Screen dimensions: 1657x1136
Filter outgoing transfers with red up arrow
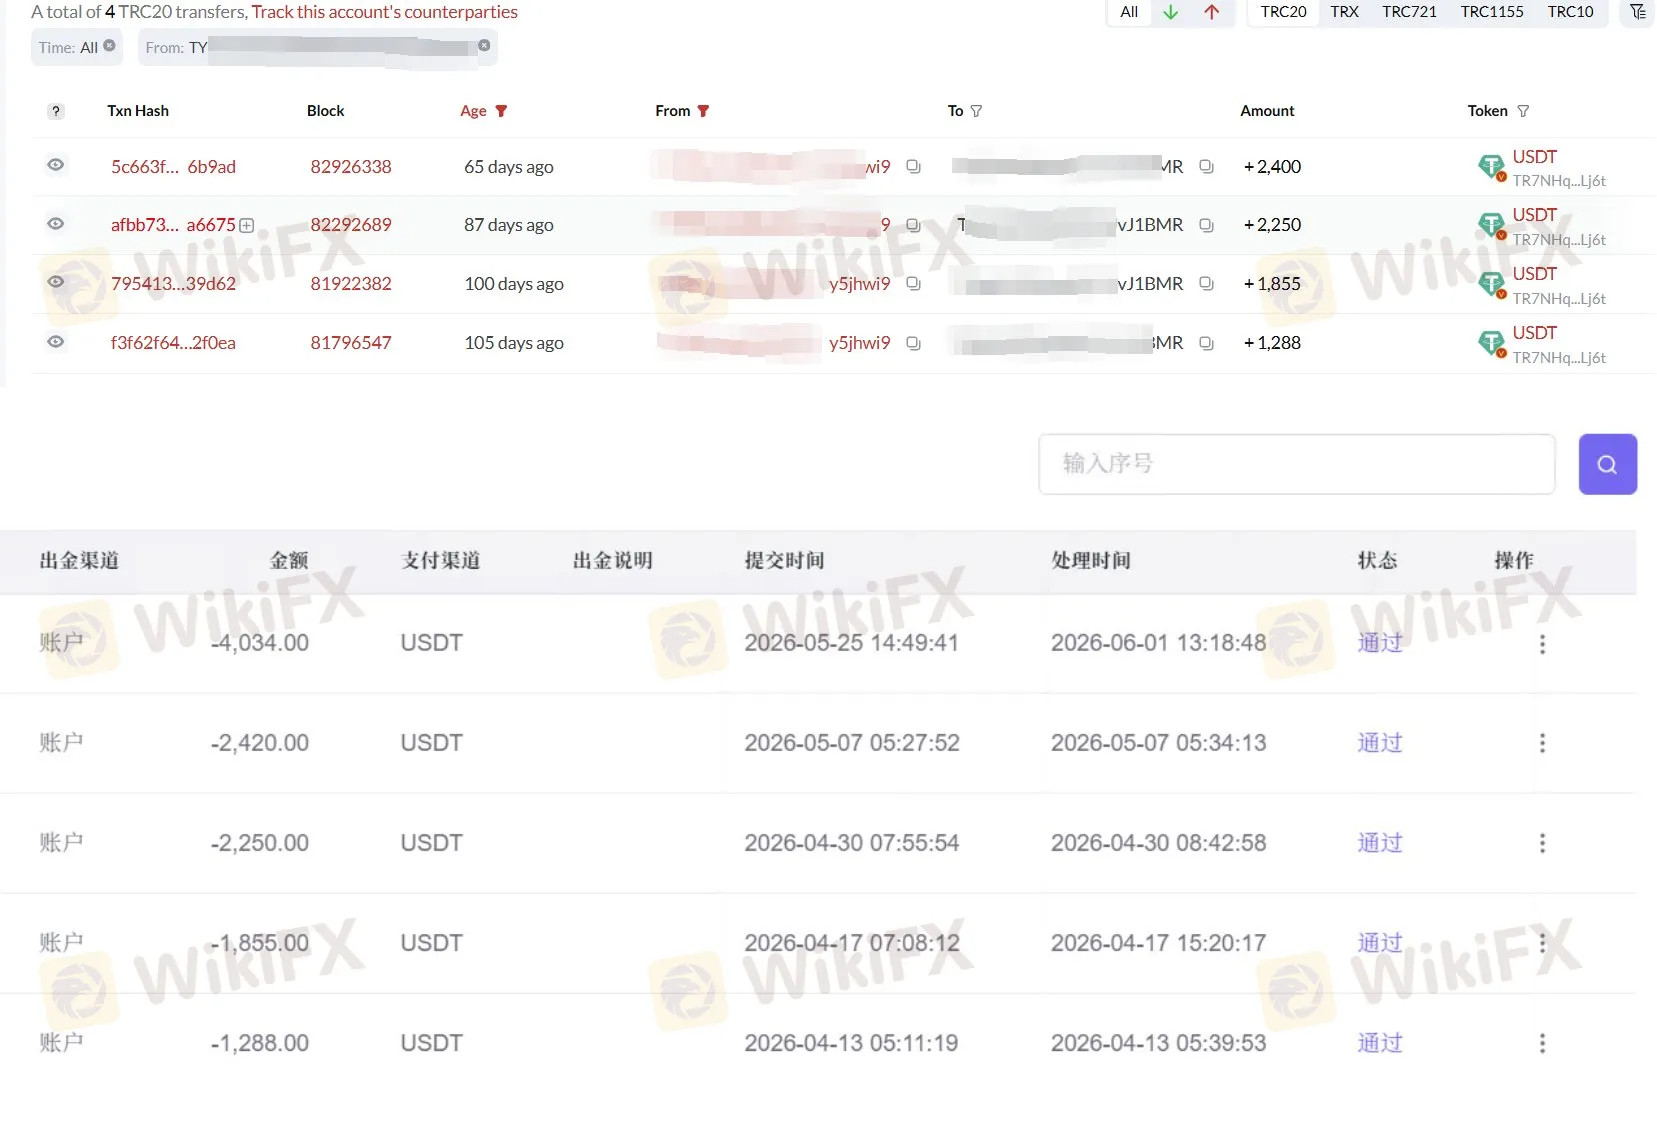pos(1212,12)
